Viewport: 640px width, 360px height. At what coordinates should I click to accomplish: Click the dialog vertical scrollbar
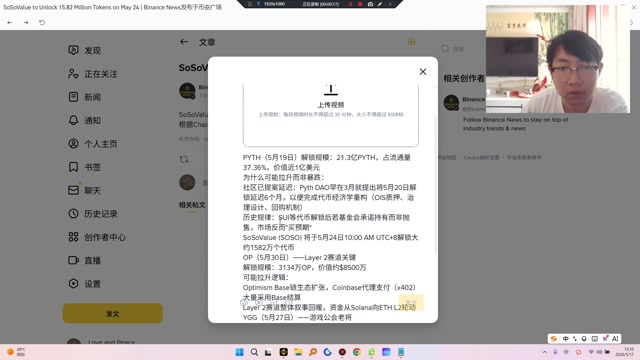click(436, 184)
